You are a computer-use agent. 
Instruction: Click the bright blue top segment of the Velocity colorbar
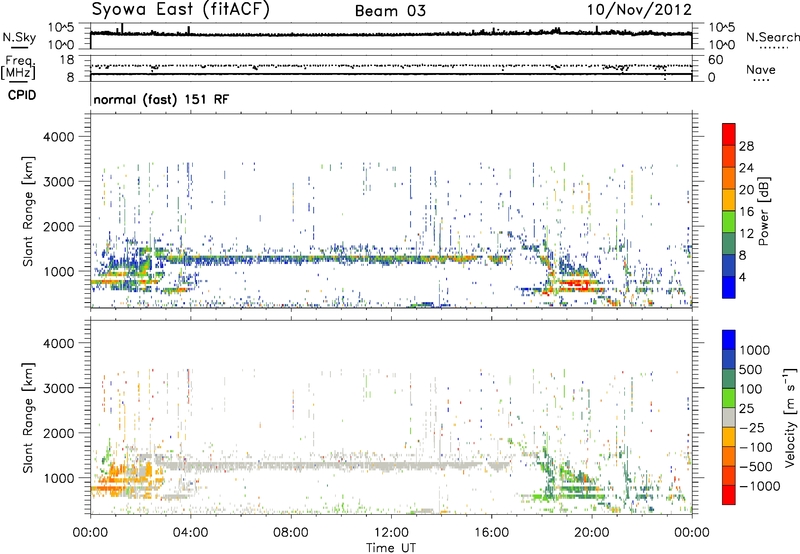[x=729, y=340]
